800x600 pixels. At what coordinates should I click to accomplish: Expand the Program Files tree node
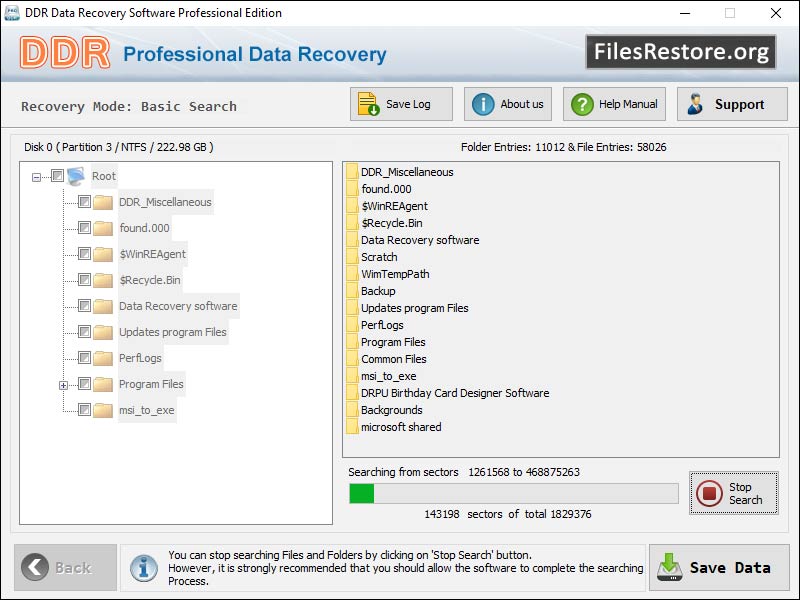pos(62,383)
